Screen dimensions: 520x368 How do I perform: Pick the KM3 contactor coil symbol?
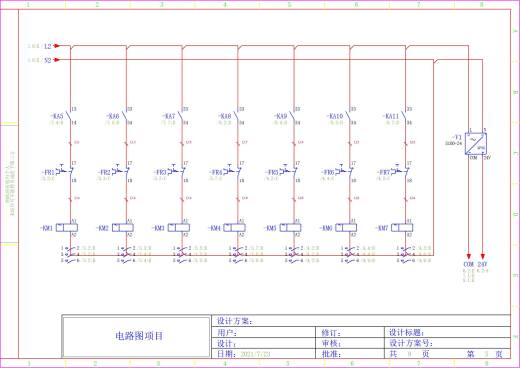click(x=179, y=228)
